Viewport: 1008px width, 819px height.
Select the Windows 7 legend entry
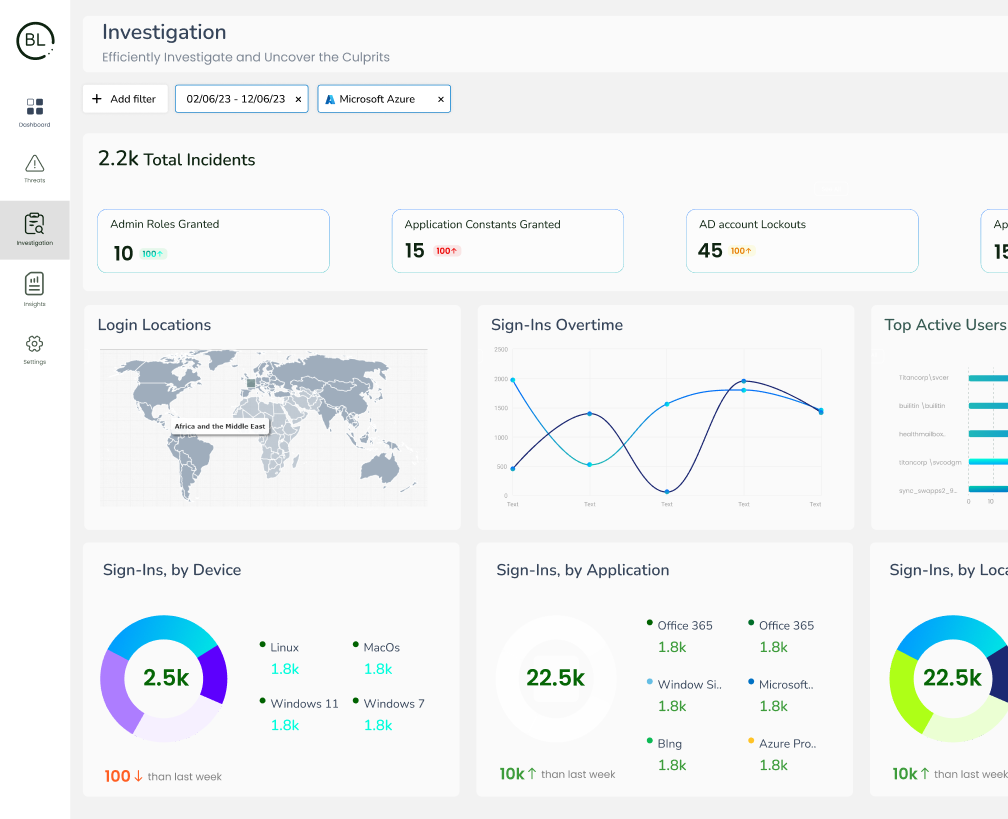[x=389, y=714]
